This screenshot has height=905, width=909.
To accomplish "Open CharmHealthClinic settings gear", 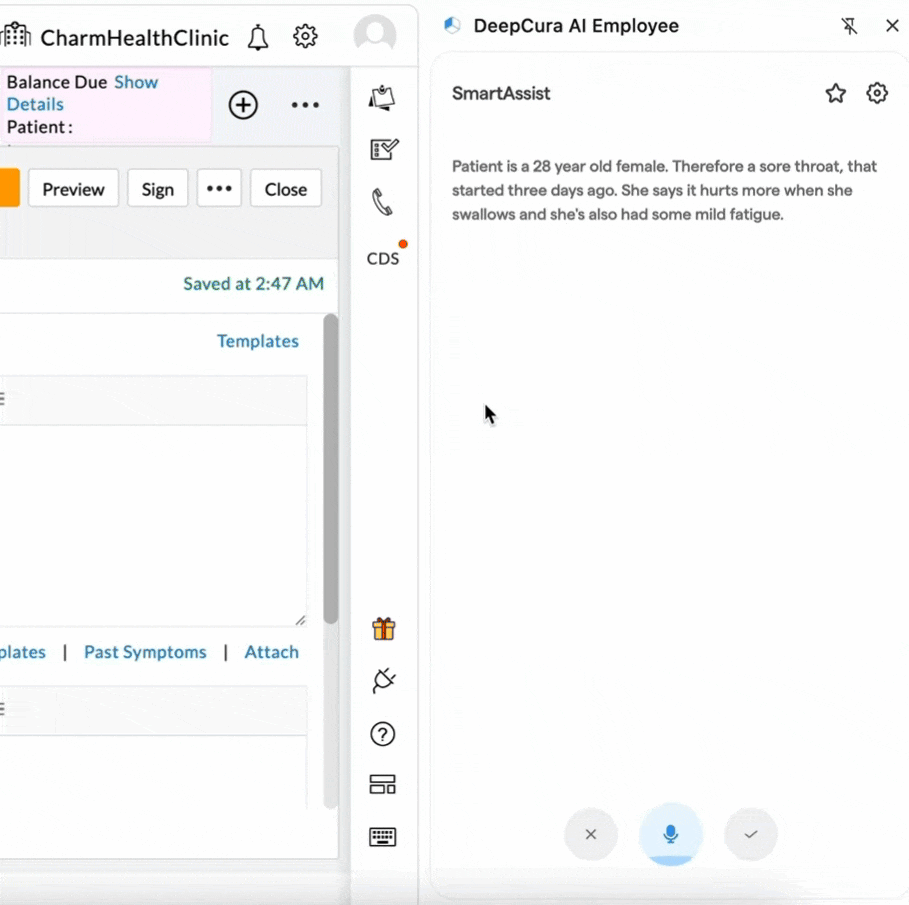I will point(305,37).
